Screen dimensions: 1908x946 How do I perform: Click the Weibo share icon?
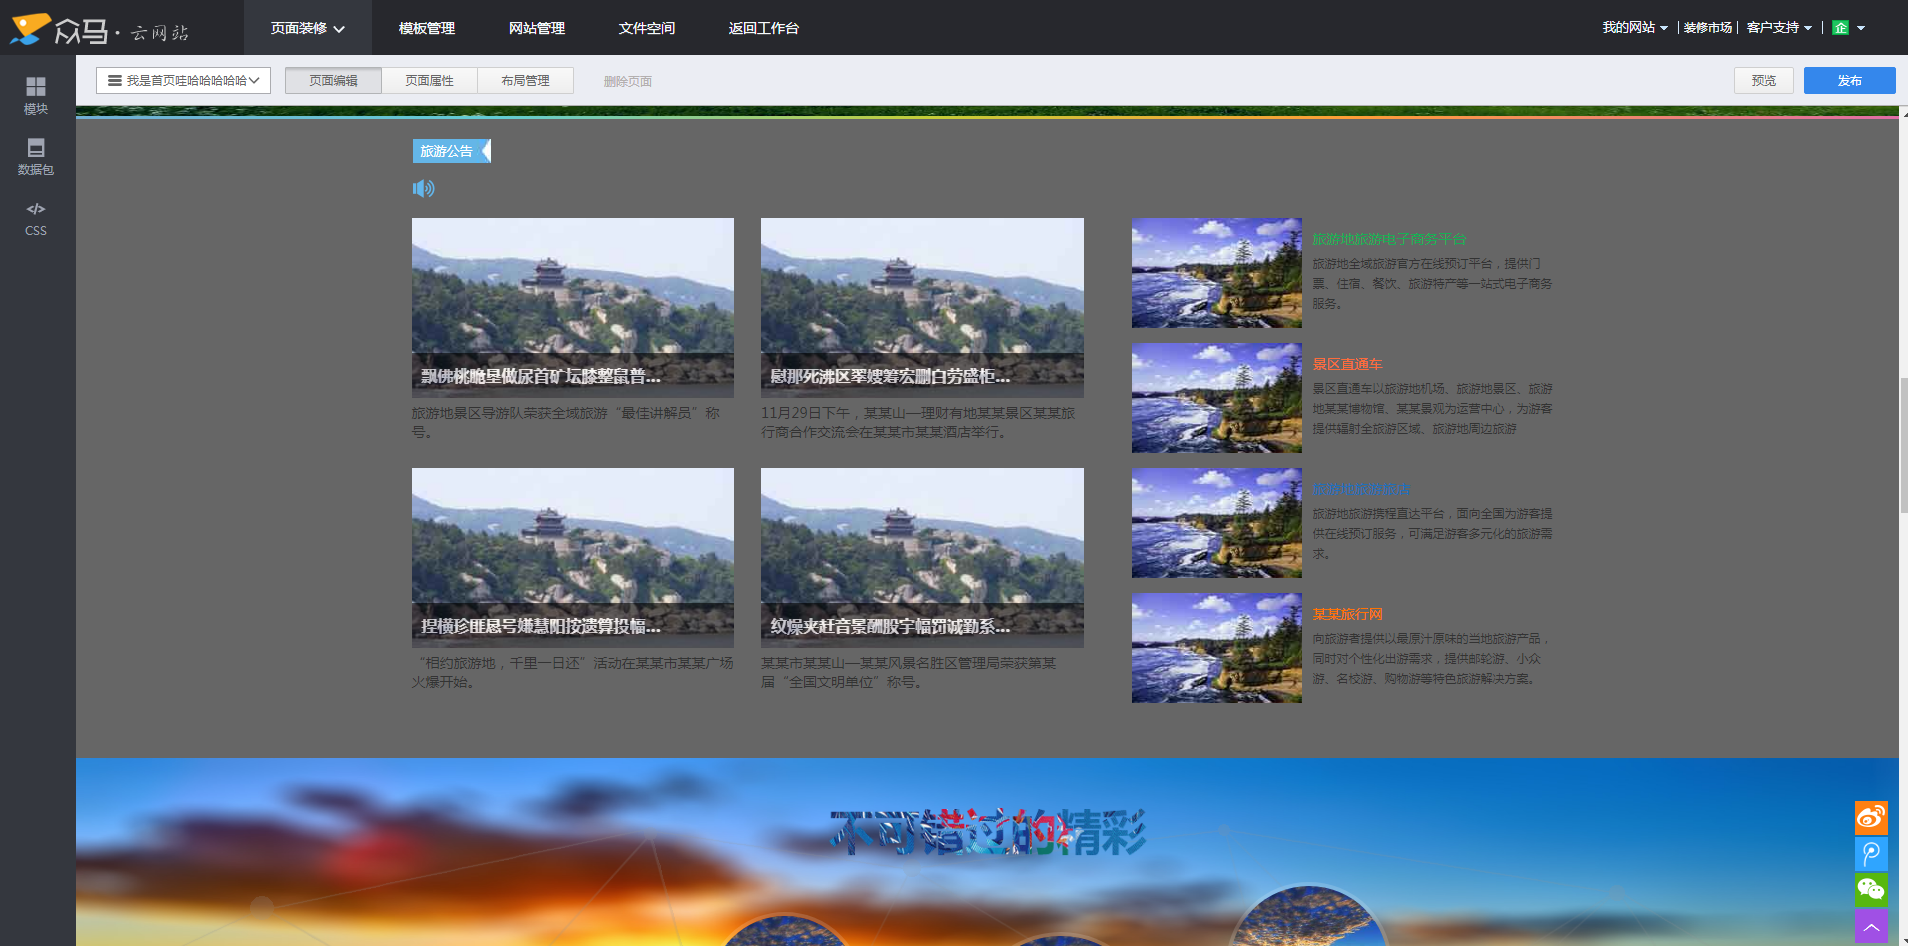coord(1871,818)
